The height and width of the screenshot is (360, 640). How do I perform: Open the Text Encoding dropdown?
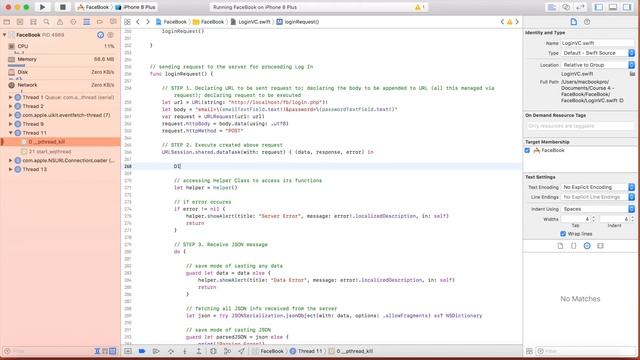(x=598, y=187)
